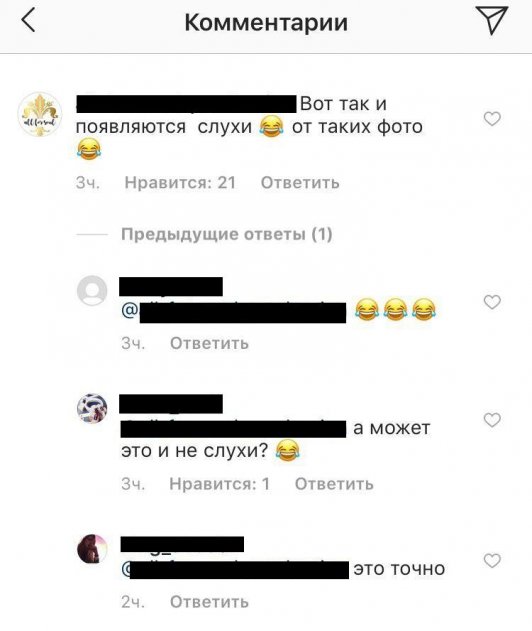532x631 pixels.
Task: View likes 'Нравится: 21' on the top comment
Action: 180,183
